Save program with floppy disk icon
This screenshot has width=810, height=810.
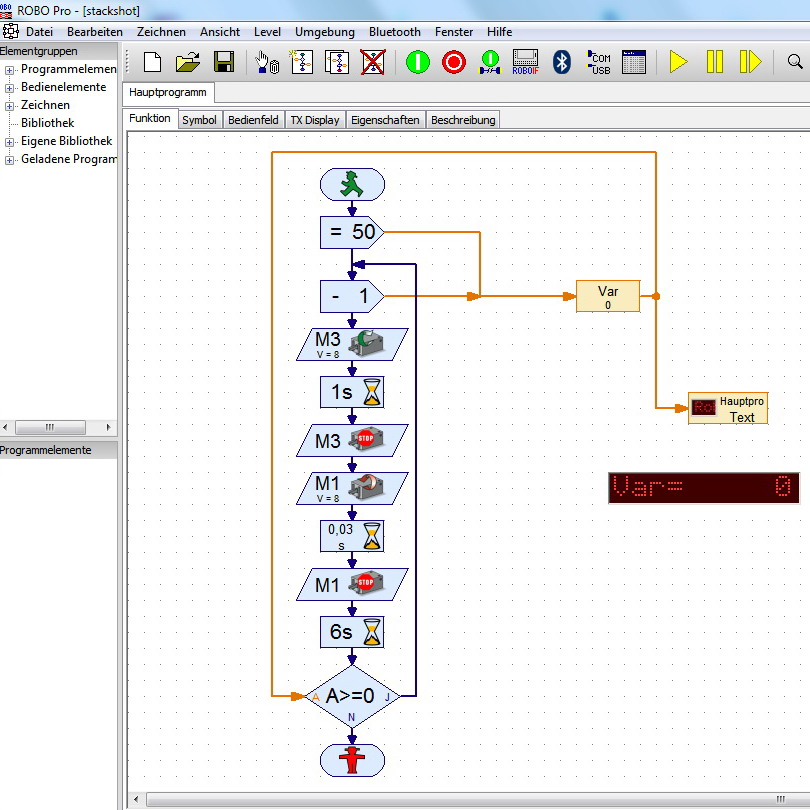pyautogui.click(x=224, y=62)
